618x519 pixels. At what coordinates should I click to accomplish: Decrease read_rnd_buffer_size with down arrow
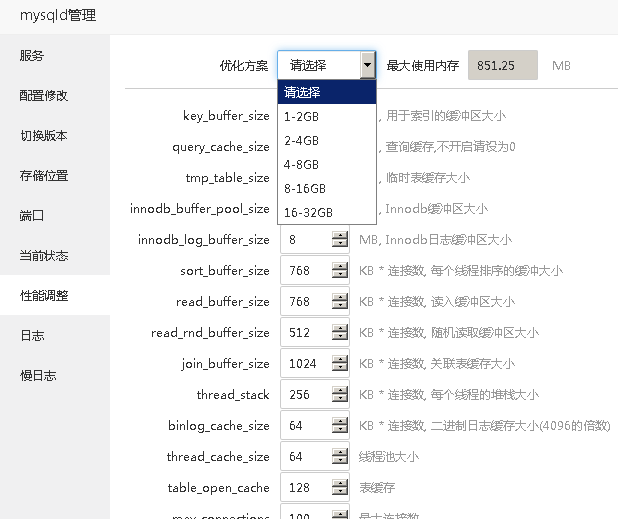tap(340, 337)
